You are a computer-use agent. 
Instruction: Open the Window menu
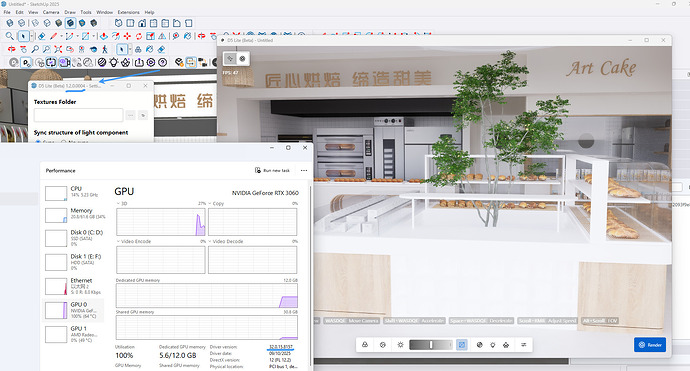[x=105, y=12]
